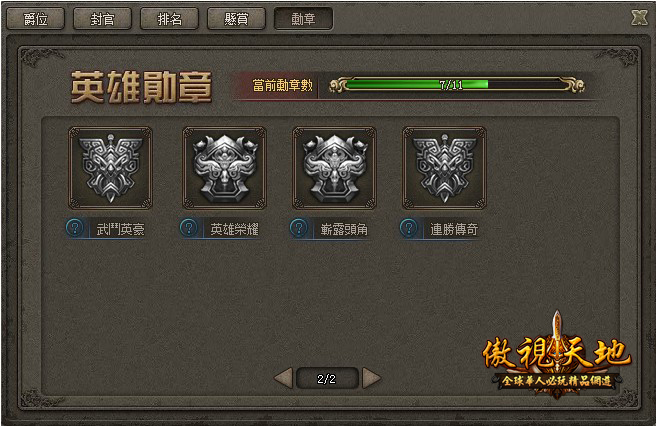Screen dimensions: 656x426
Task: Switch to the 爵位 tab
Action: click(x=36, y=19)
